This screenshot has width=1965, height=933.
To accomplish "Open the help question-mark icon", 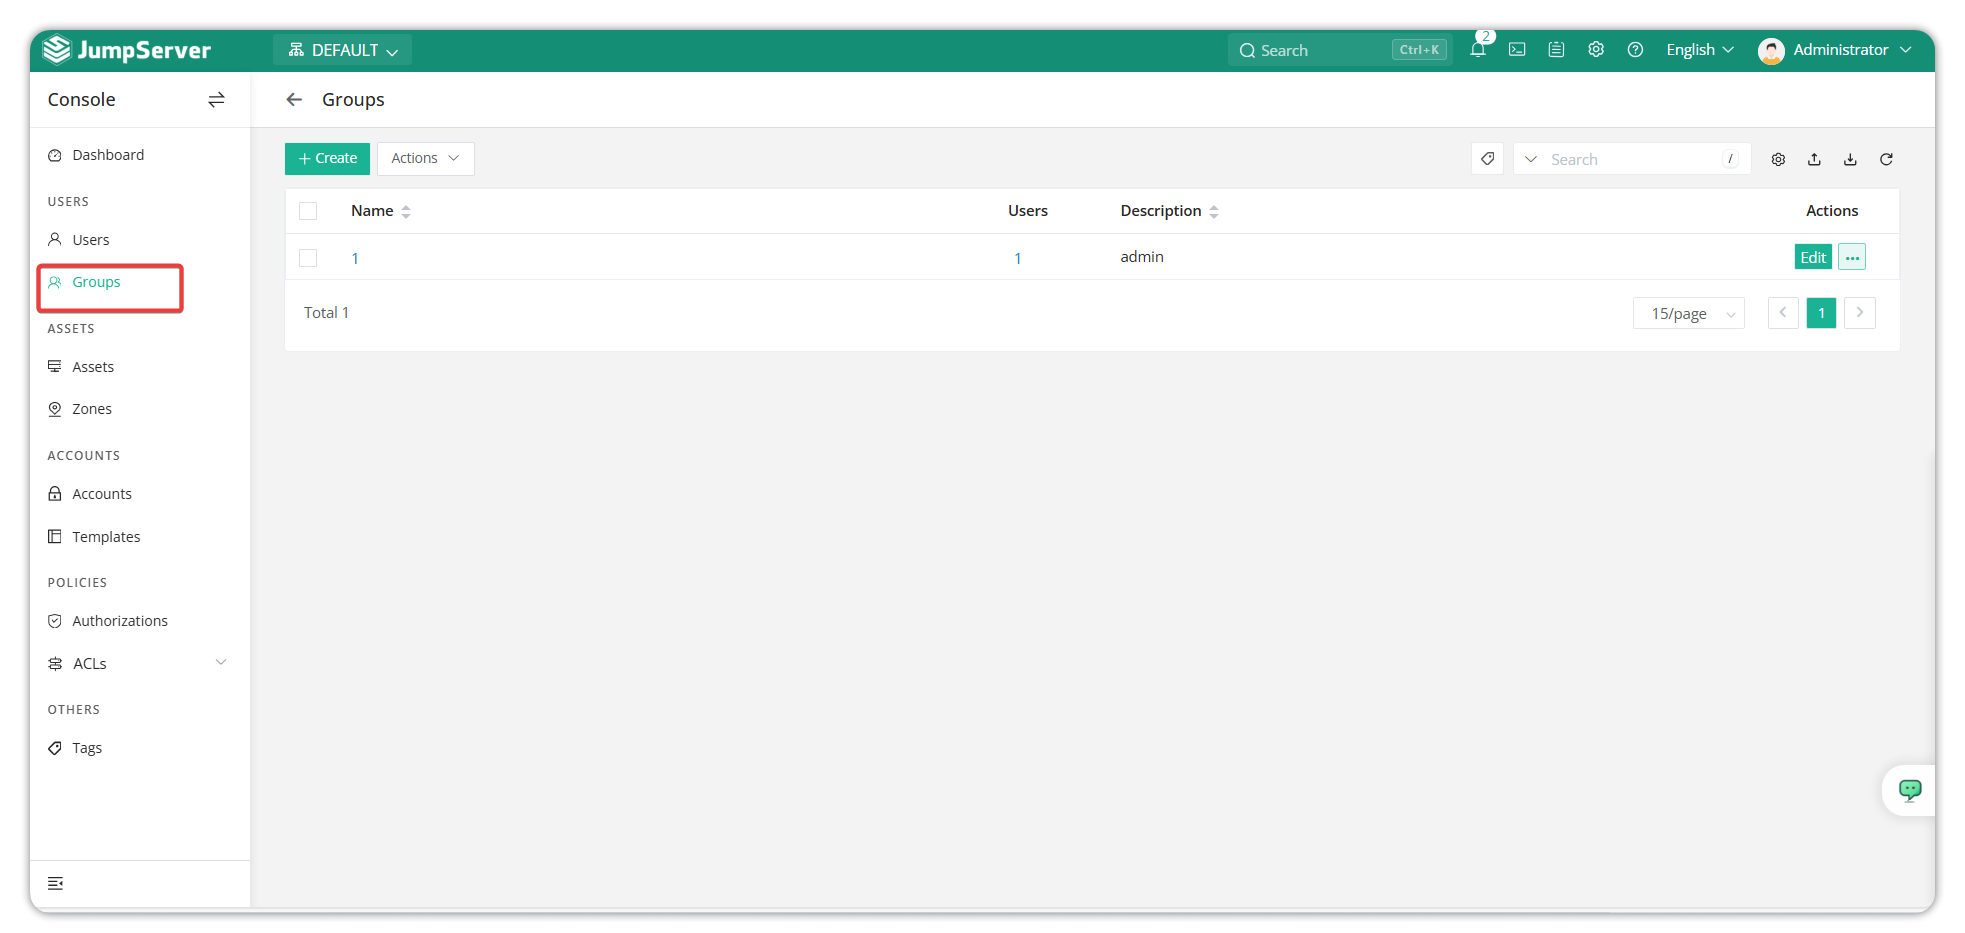I will pos(1635,49).
